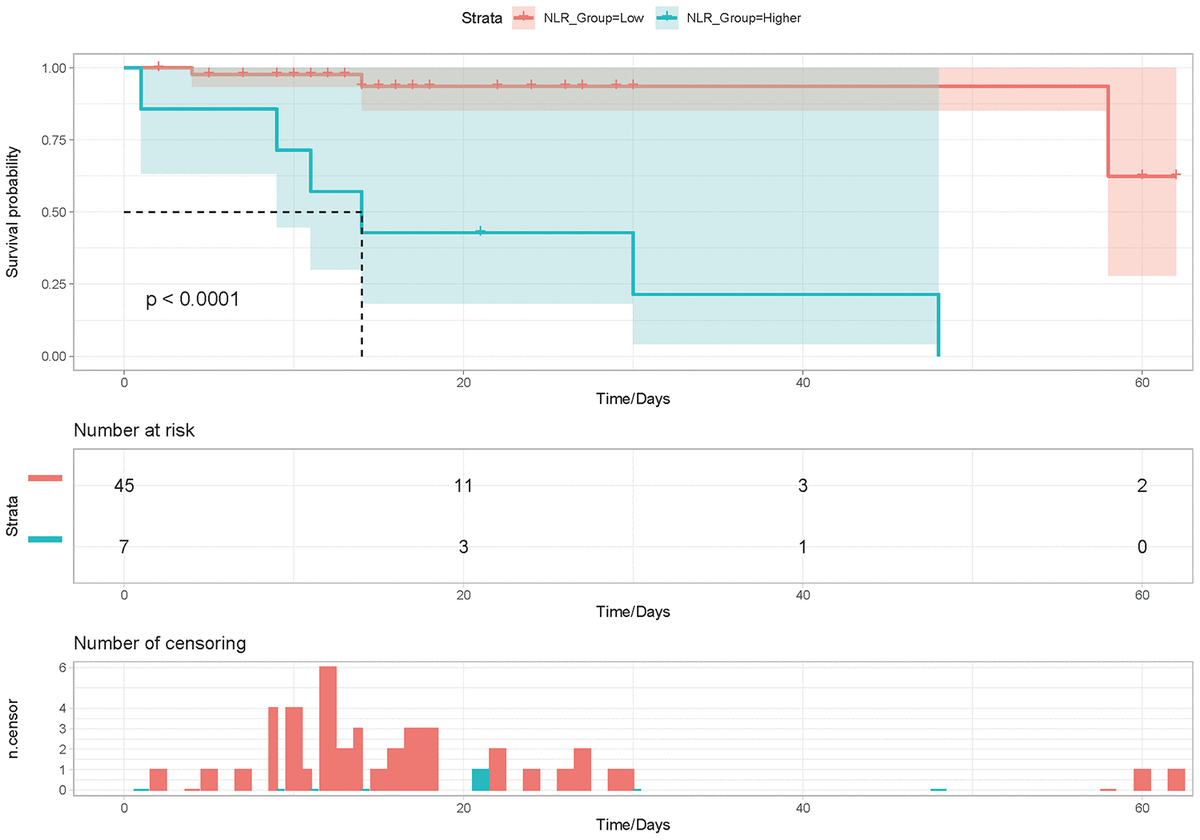1200x840 pixels.
Task: Click the NLR_Group=Low legend swatch
Action: (525, 18)
